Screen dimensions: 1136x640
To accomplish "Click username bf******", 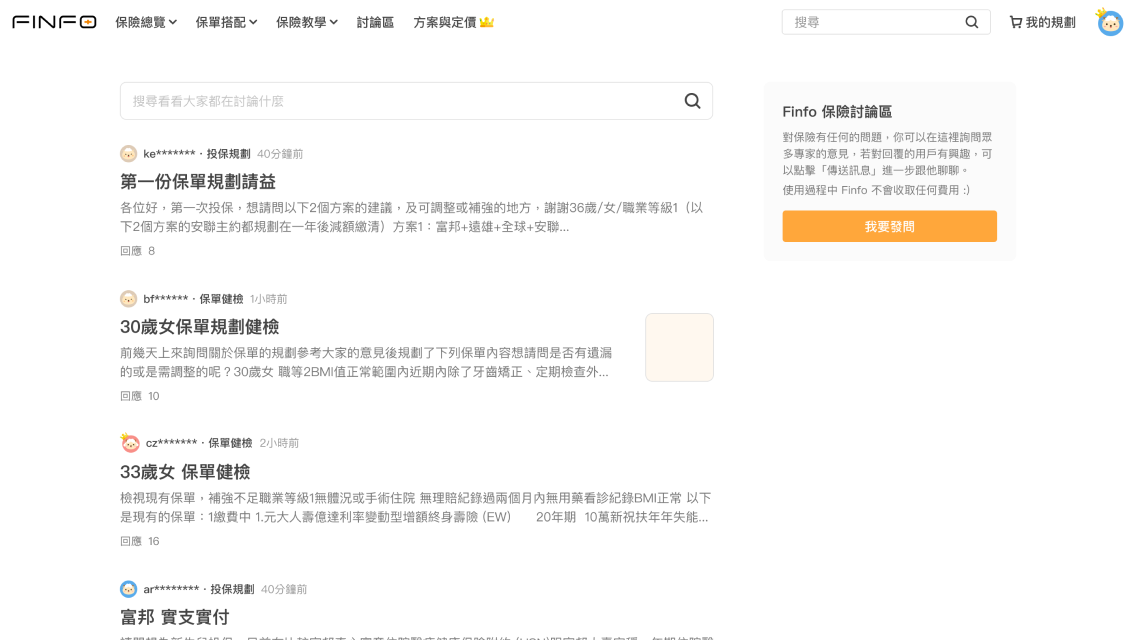I will pyautogui.click(x=166, y=299).
